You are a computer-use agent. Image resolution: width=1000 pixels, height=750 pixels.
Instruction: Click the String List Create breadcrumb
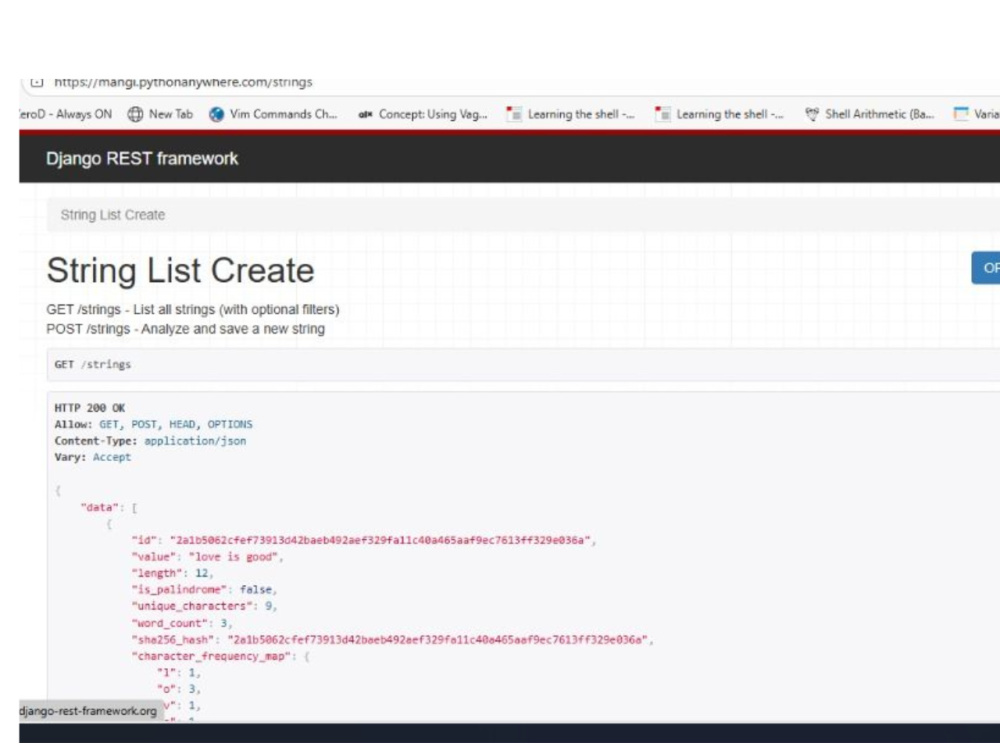click(x=113, y=215)
